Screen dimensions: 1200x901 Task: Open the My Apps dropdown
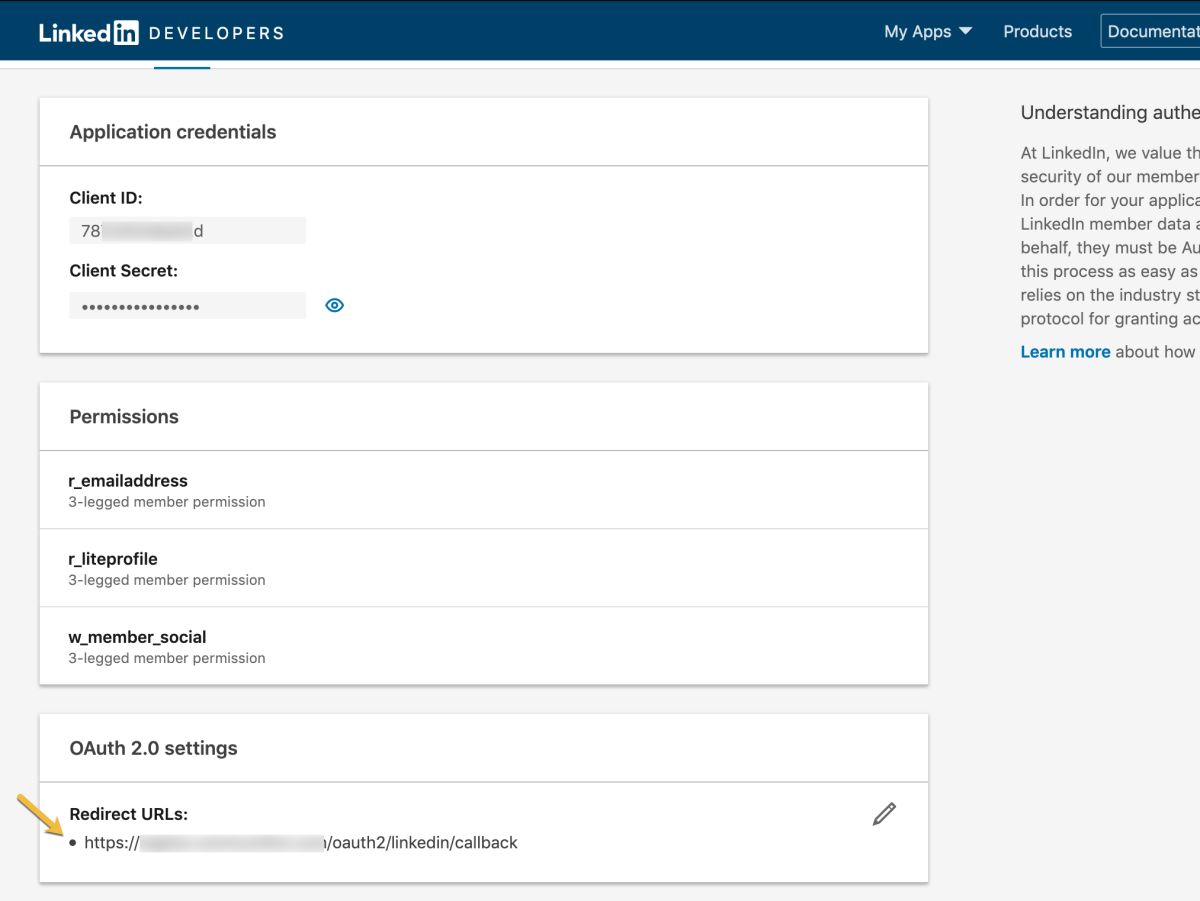coord(928,31)
